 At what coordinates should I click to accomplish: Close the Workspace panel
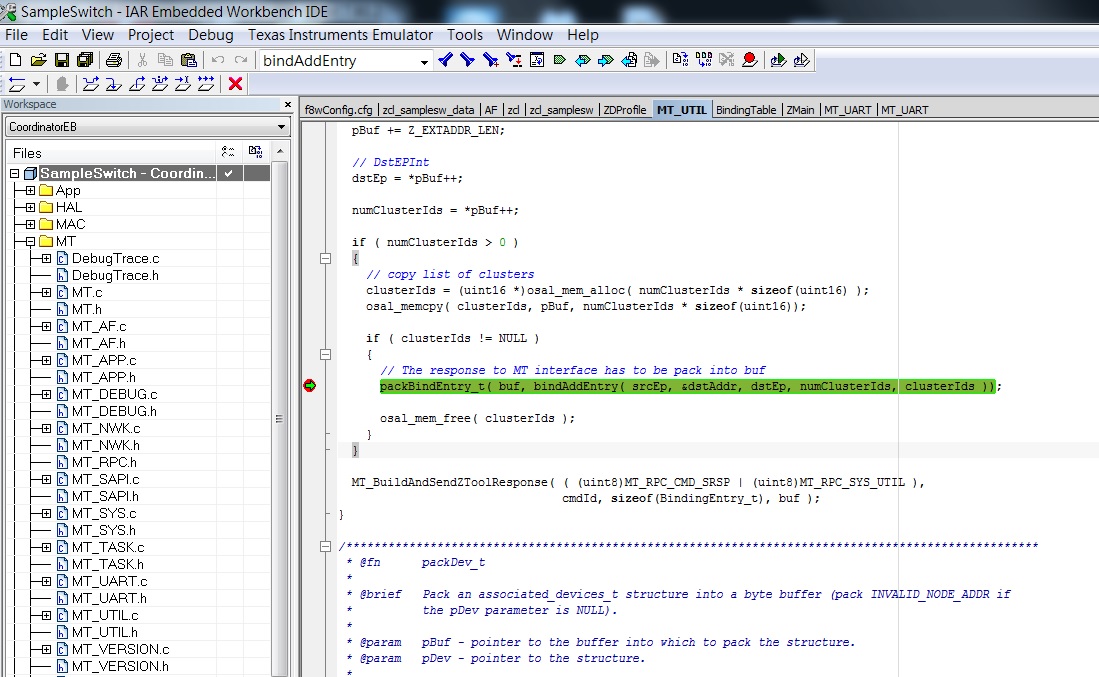288,104
